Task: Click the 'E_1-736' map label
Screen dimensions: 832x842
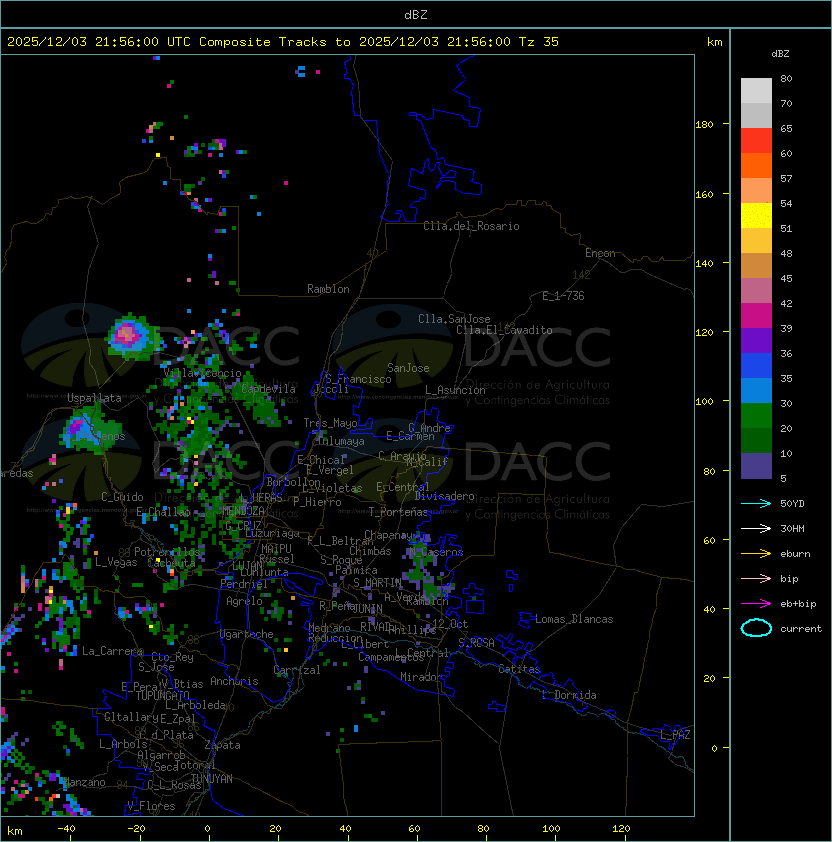Action: (563, 296)
